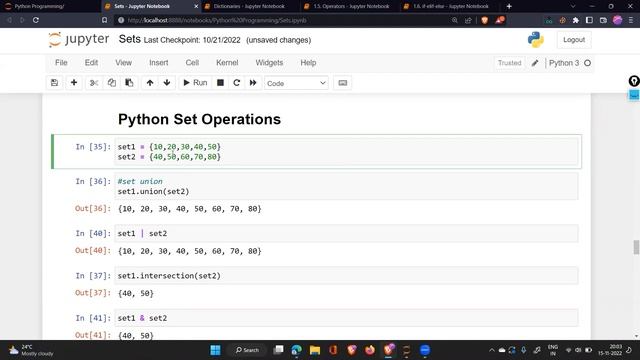The height and width of the screenshot is (360, 640).
Task: Open the cell type Code dropdown
Action: pyautogui.click(x=296, y=83)
